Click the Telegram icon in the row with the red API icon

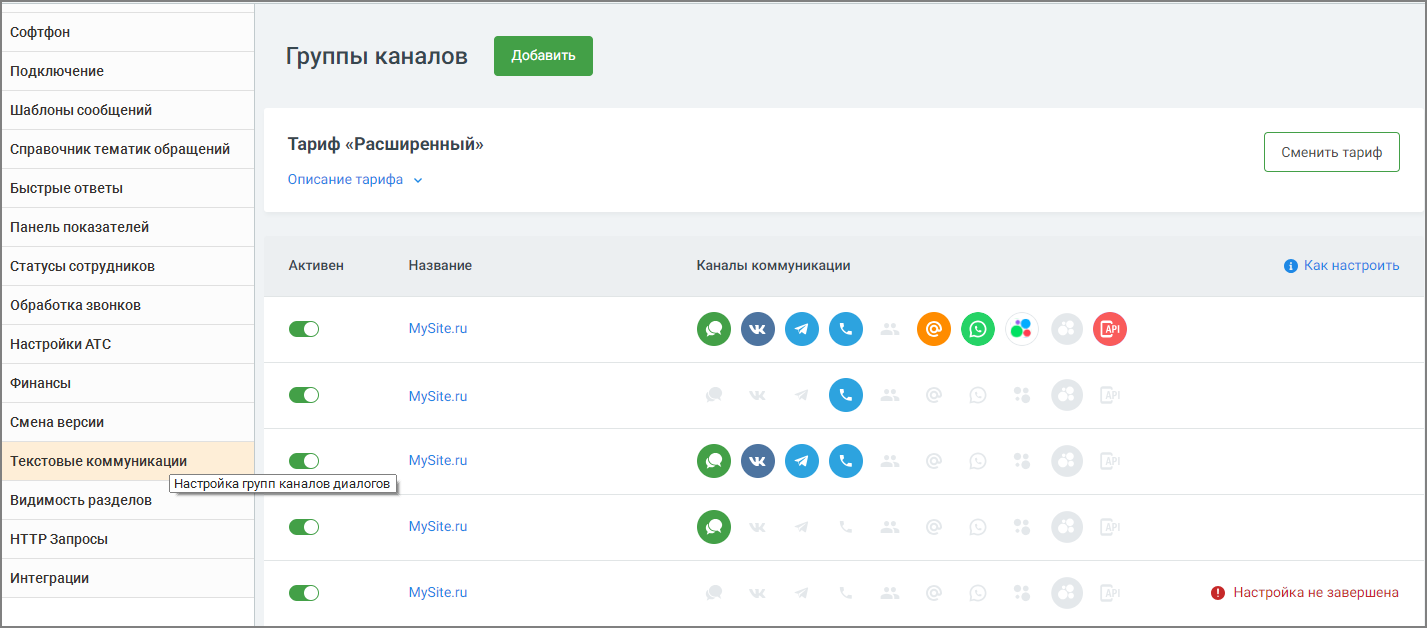click(802, 329)
